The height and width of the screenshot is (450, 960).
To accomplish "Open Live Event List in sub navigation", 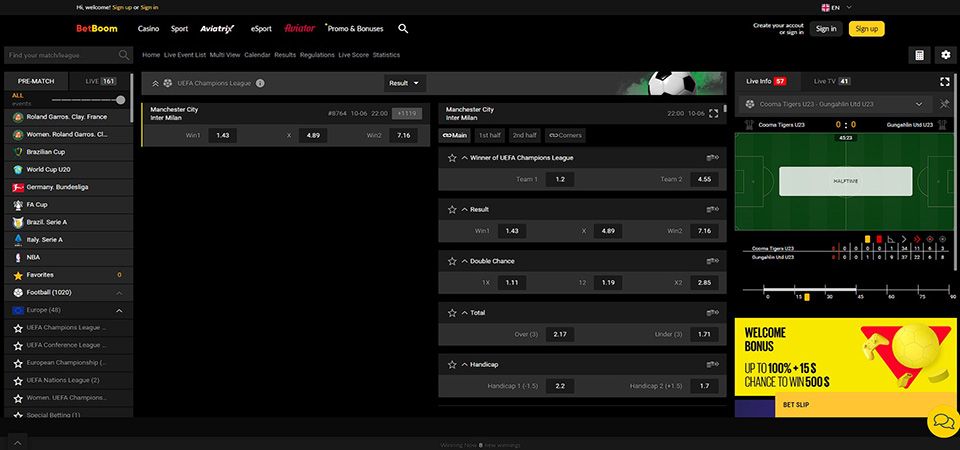I will click(185, 55).
